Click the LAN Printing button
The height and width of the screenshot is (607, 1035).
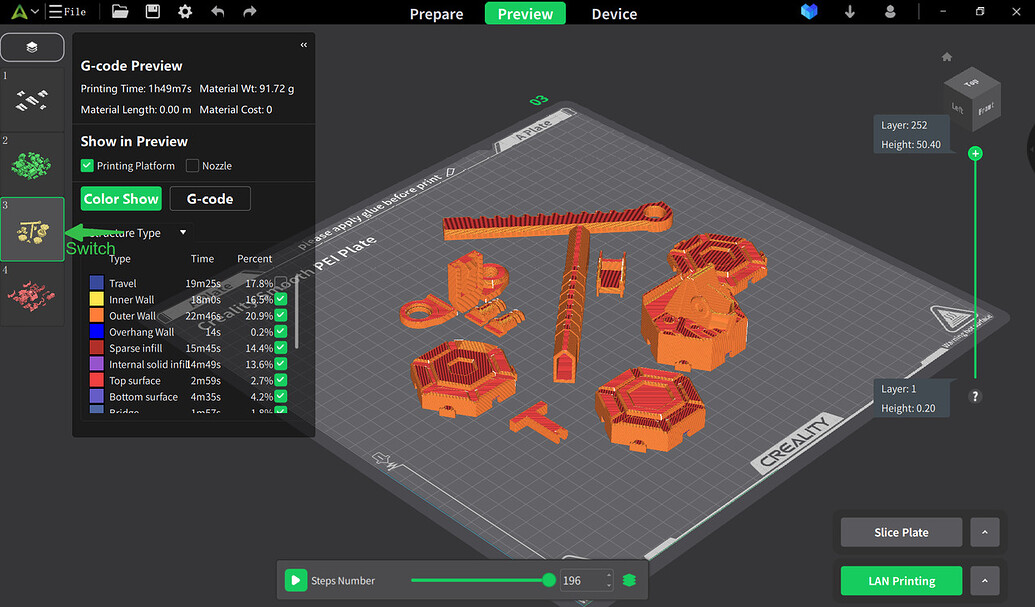pos(900,580)
